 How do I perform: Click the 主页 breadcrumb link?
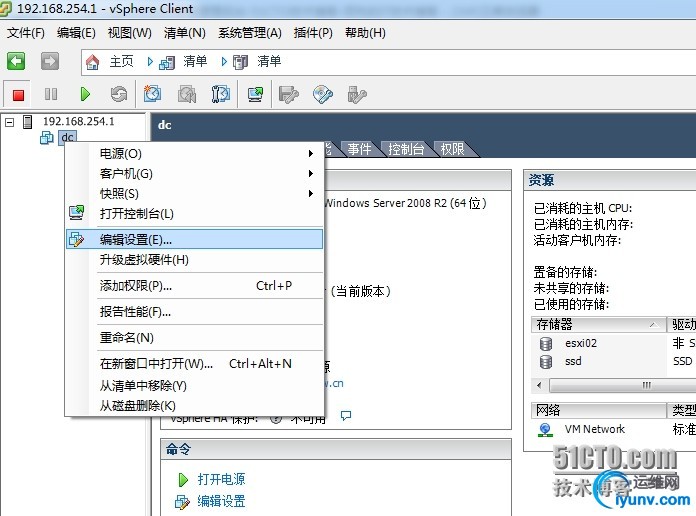click(x=122, y=62)
